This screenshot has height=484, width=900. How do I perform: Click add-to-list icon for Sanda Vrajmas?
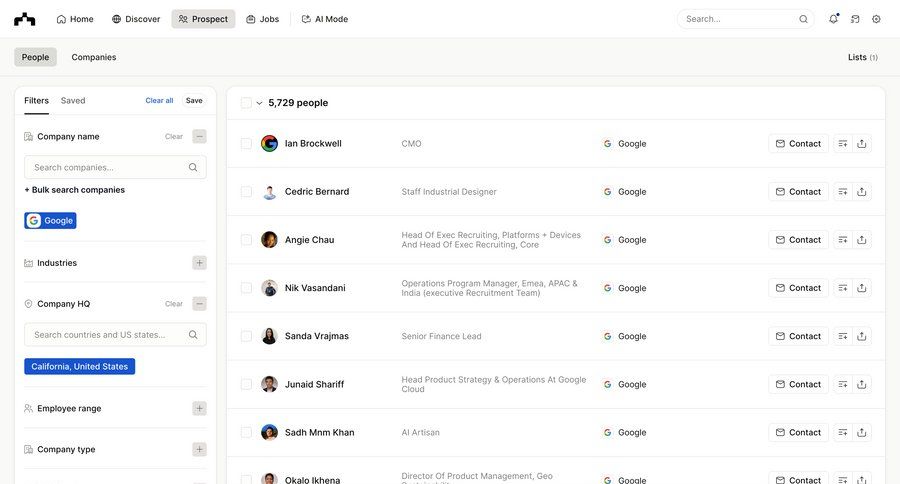point(843,336)
